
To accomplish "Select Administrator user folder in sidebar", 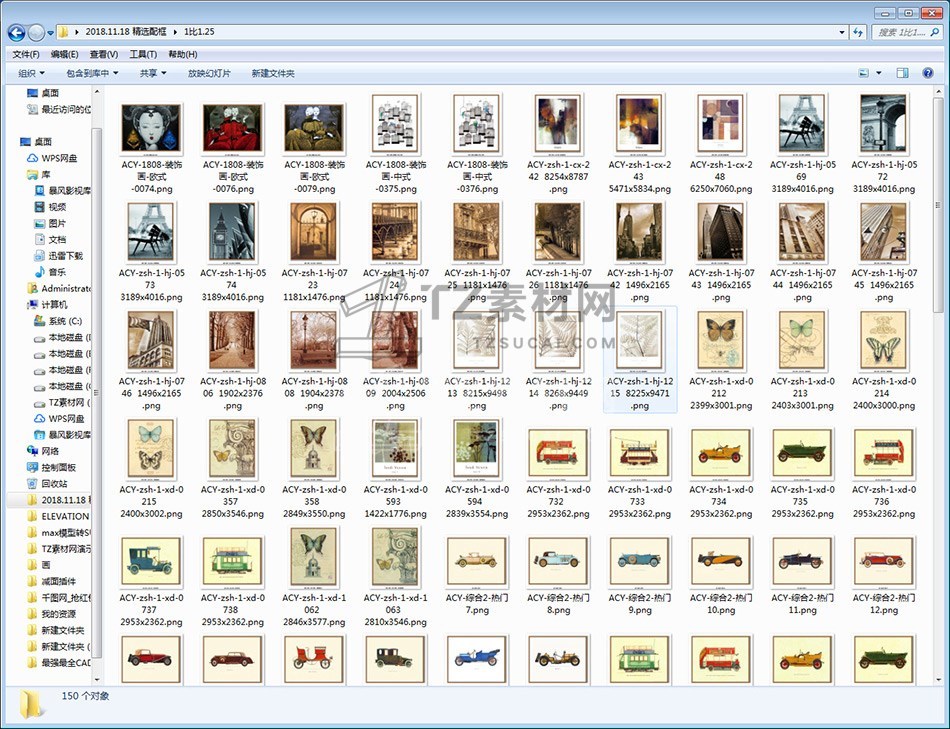I will (x=59, y=288).
